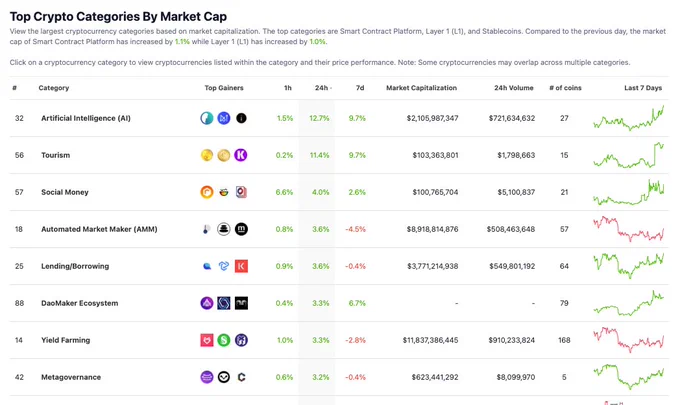Click first top gainer icon in AI row
The width and height of the screenshot is (680, 405).
click(x=207, y=118)
